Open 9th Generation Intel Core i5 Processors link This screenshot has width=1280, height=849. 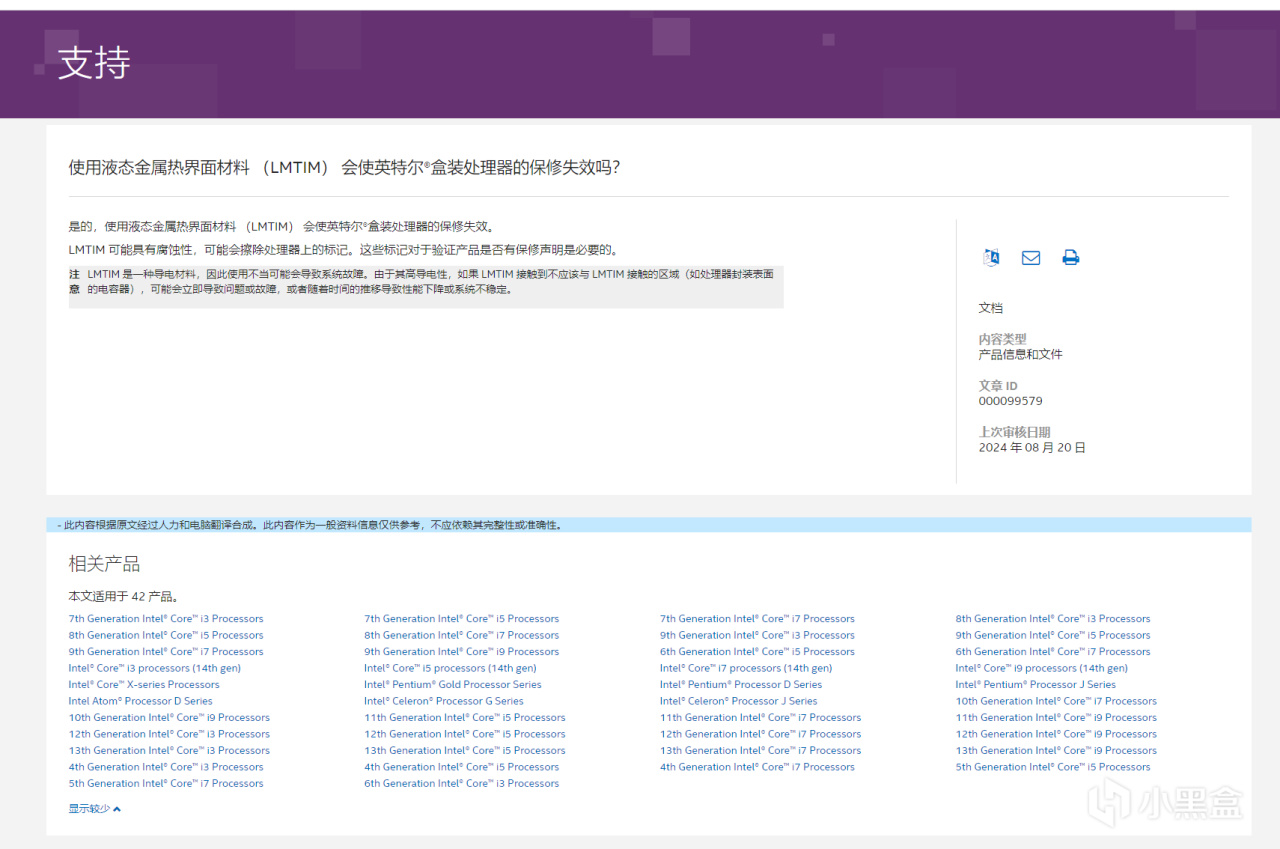point(1053,635)
